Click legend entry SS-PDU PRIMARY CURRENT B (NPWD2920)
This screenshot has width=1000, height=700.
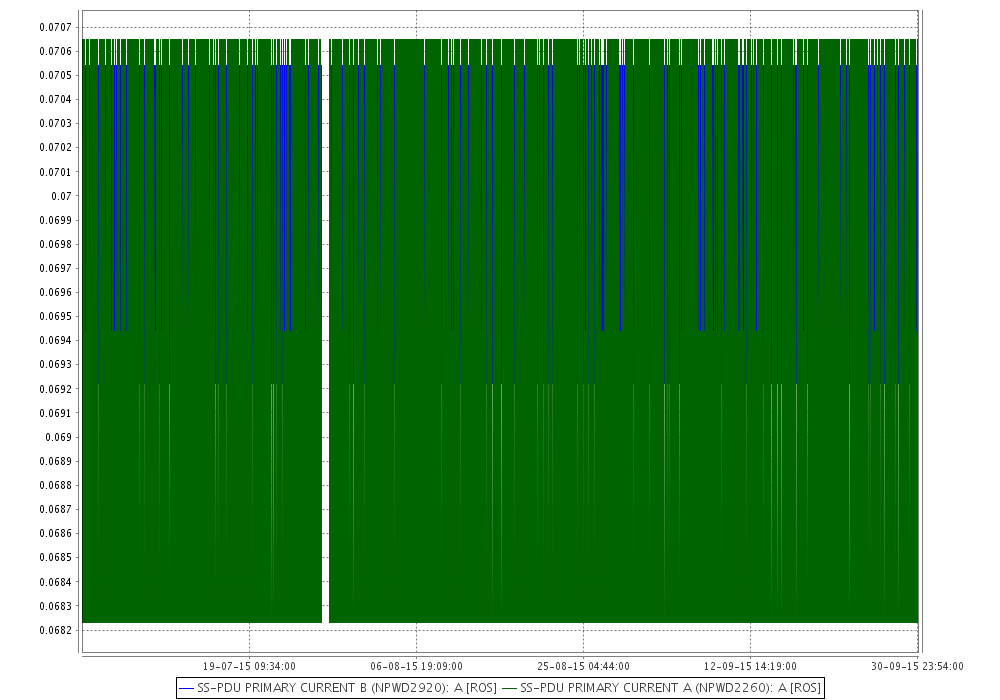339,688
